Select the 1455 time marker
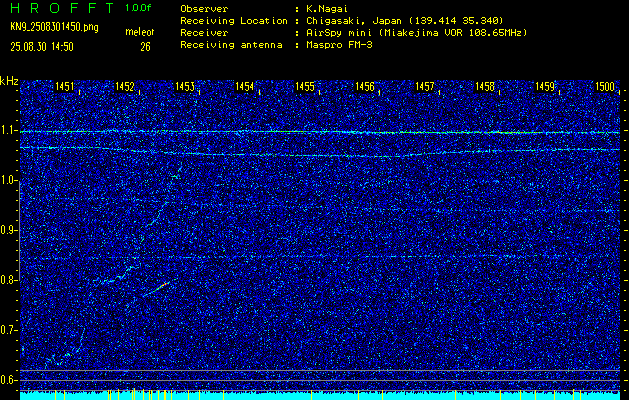The width and height of the screenshot is (629, 400). 305,86
